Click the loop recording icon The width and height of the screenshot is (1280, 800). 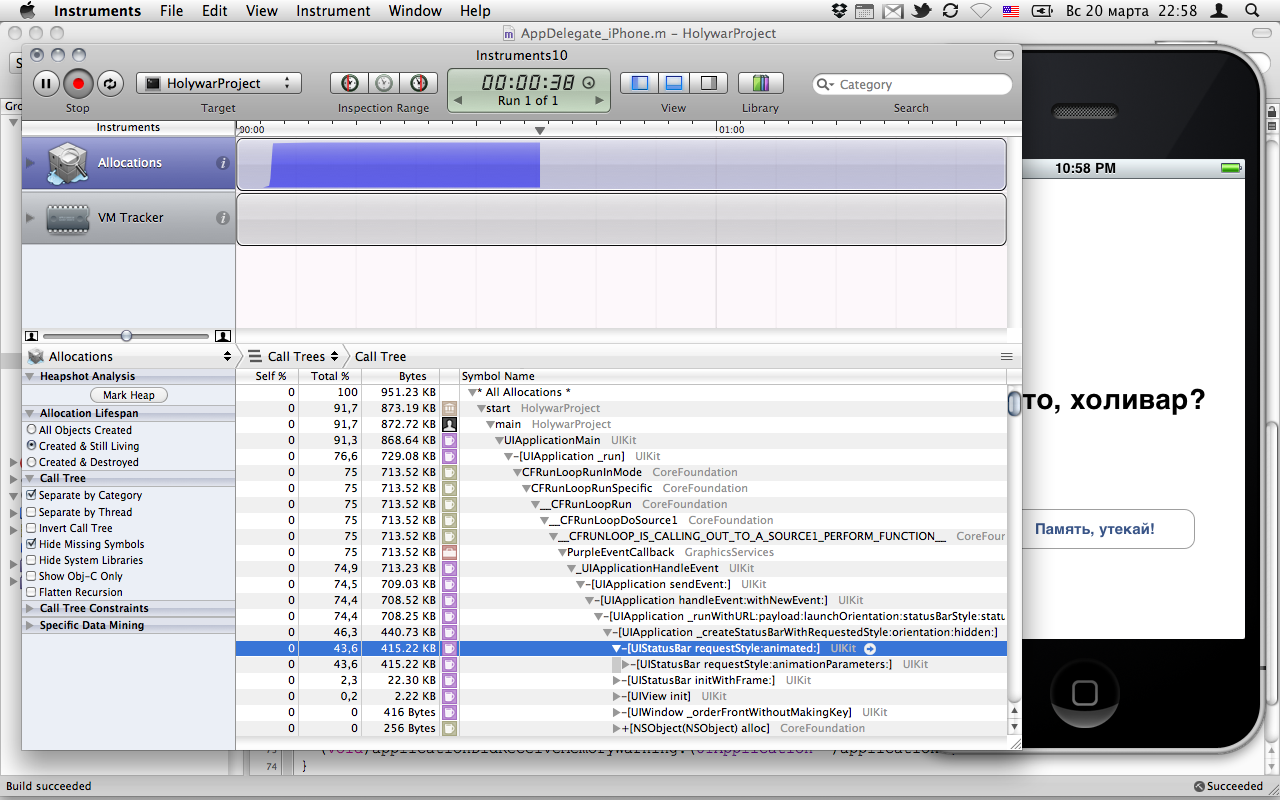pyautogui.click(x=109, y=84)
